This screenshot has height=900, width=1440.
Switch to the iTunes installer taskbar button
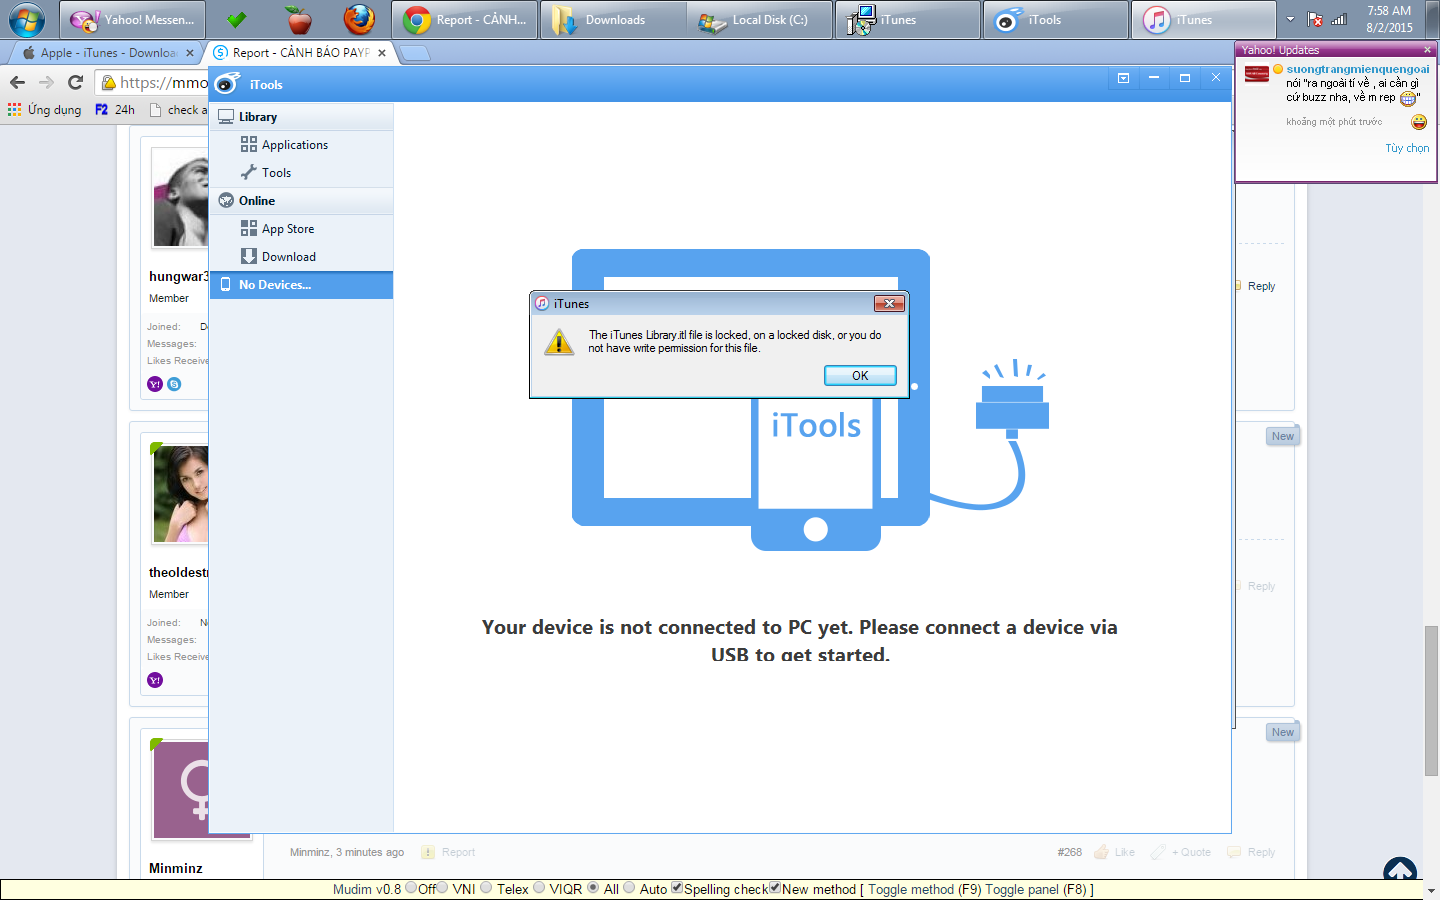pos(908,20)
